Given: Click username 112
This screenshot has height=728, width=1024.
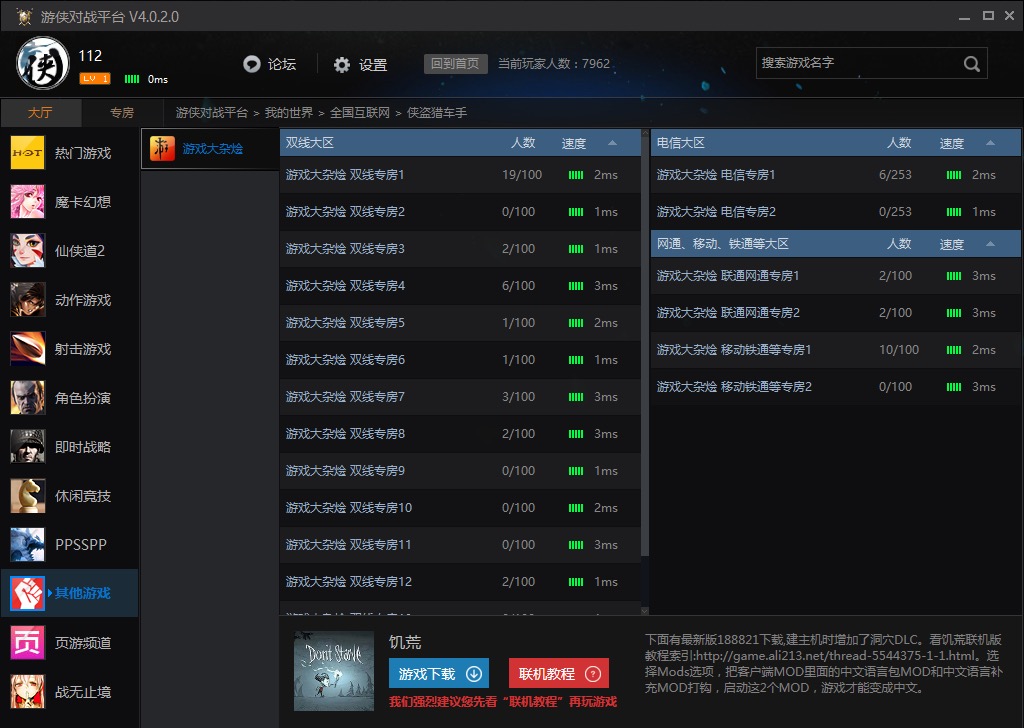Looking at the screenshot, I should (90, 55).
